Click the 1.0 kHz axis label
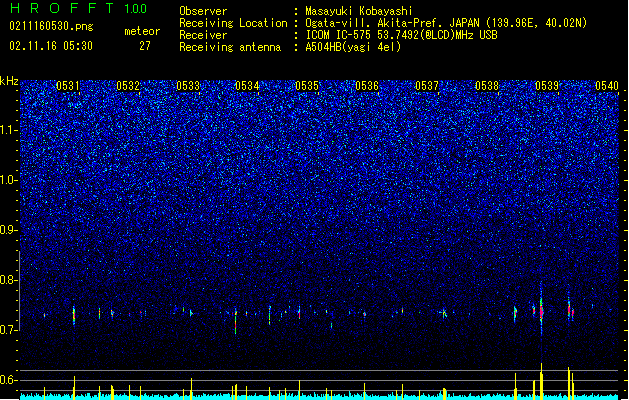The width and height of the screenshot is (629, 400). tap(8, 180)
